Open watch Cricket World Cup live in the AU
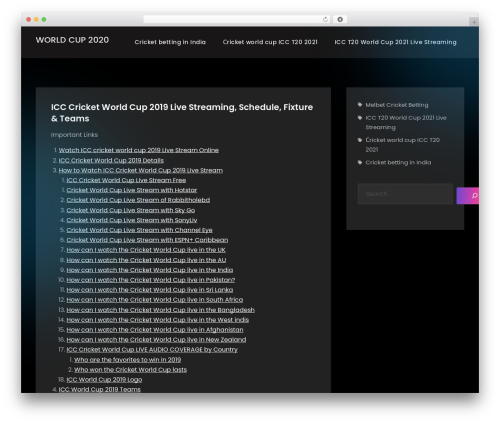The height and width of the screenshot is (423, 500). pyautogui.click(x=146, y=260)
